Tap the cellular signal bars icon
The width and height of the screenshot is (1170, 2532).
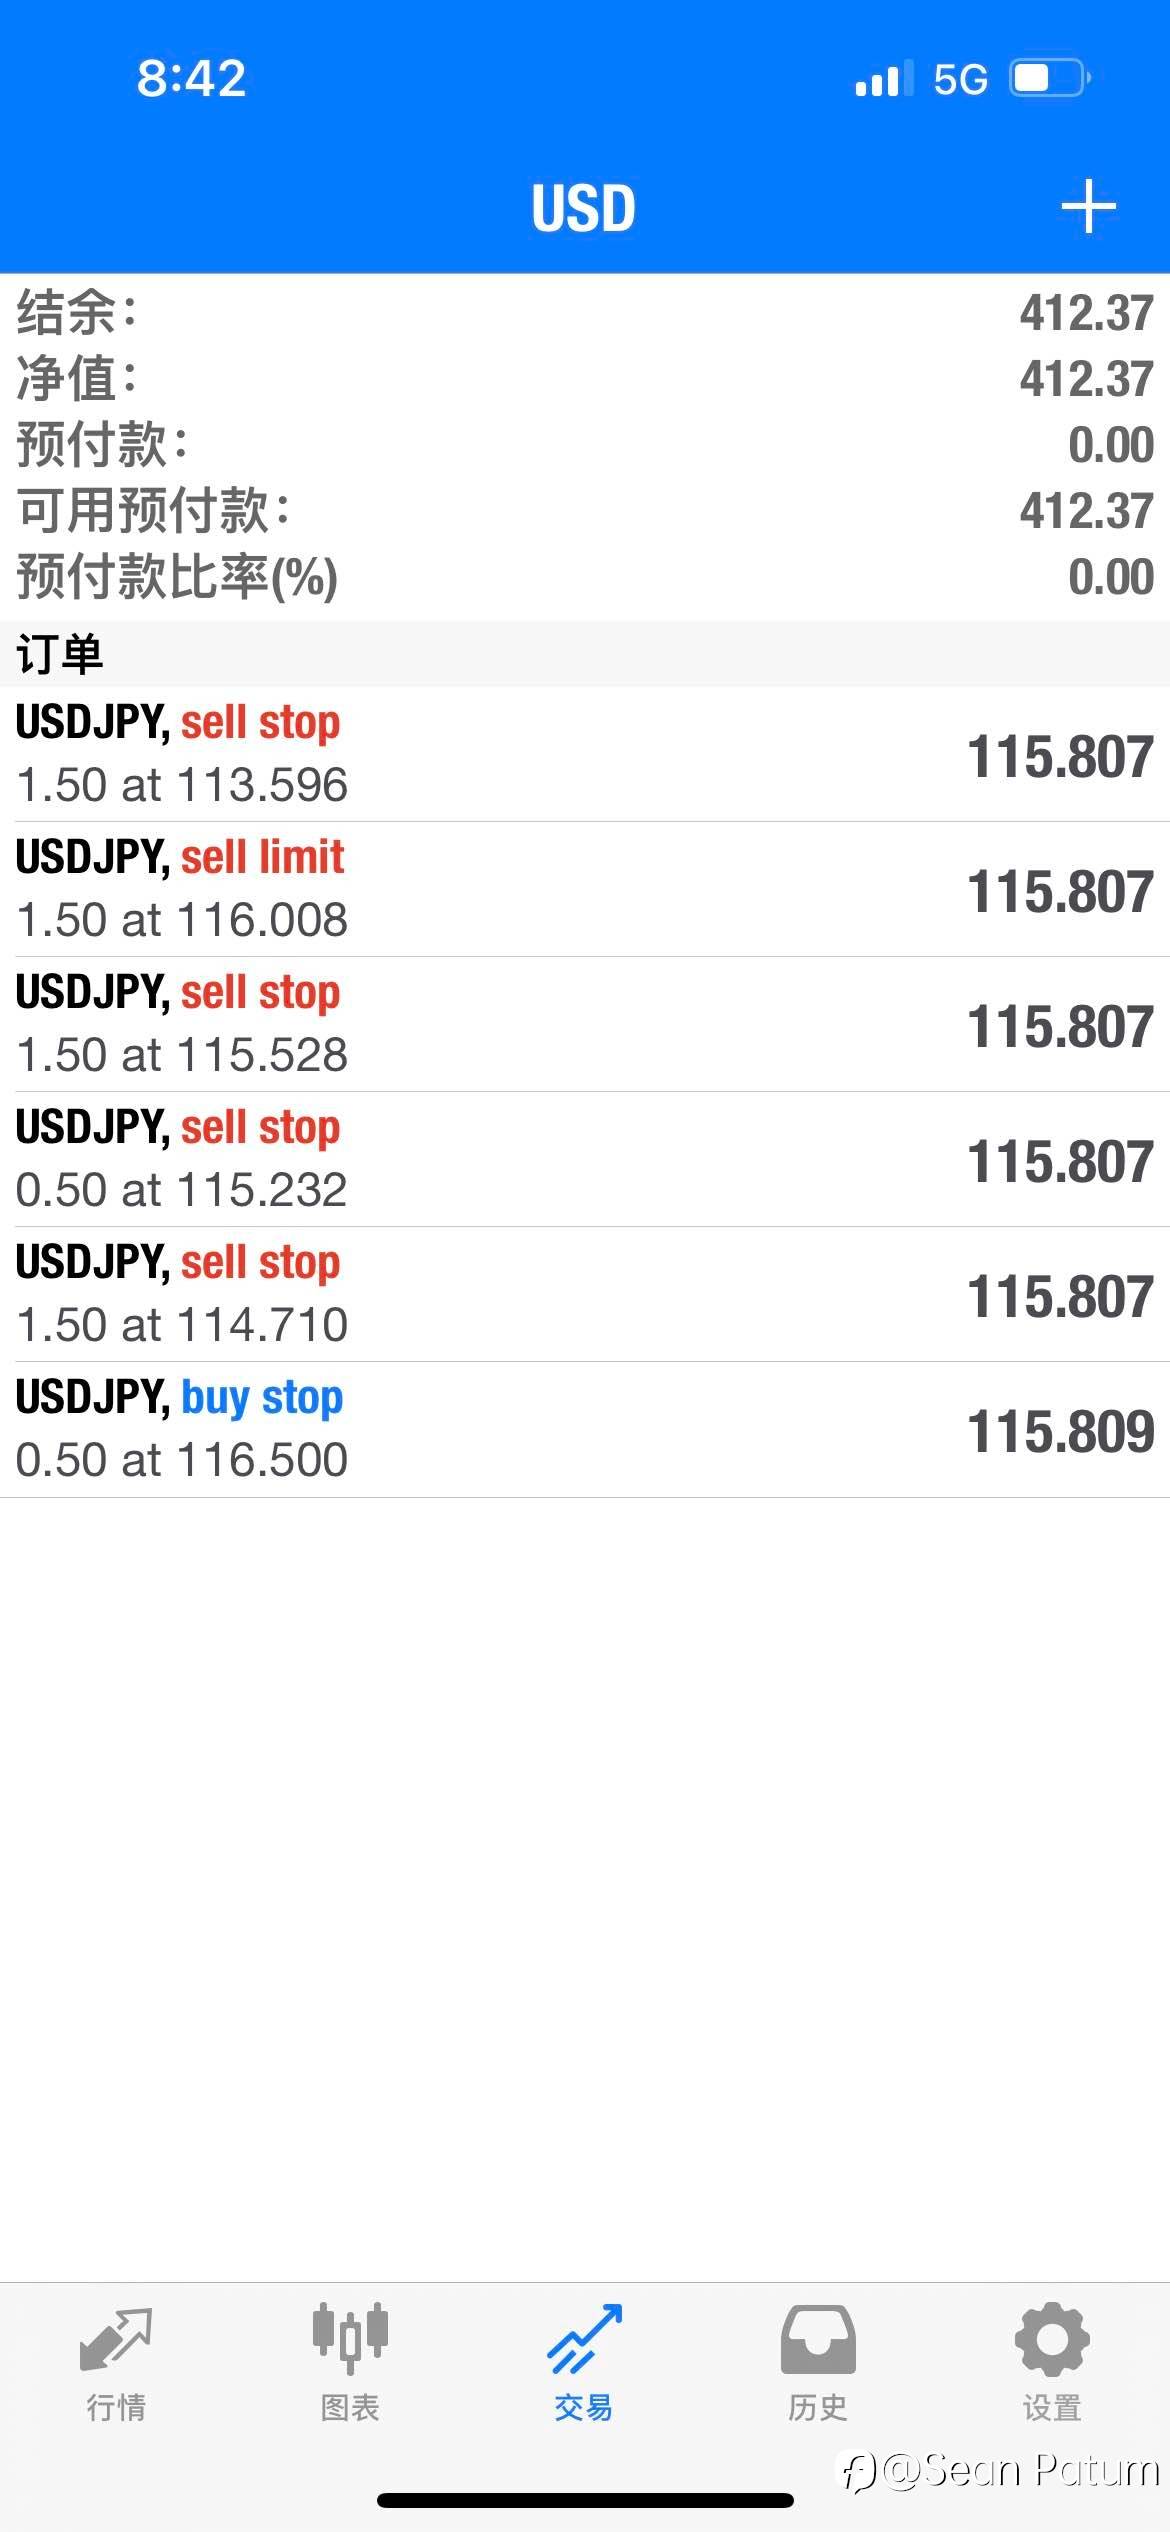884,78
